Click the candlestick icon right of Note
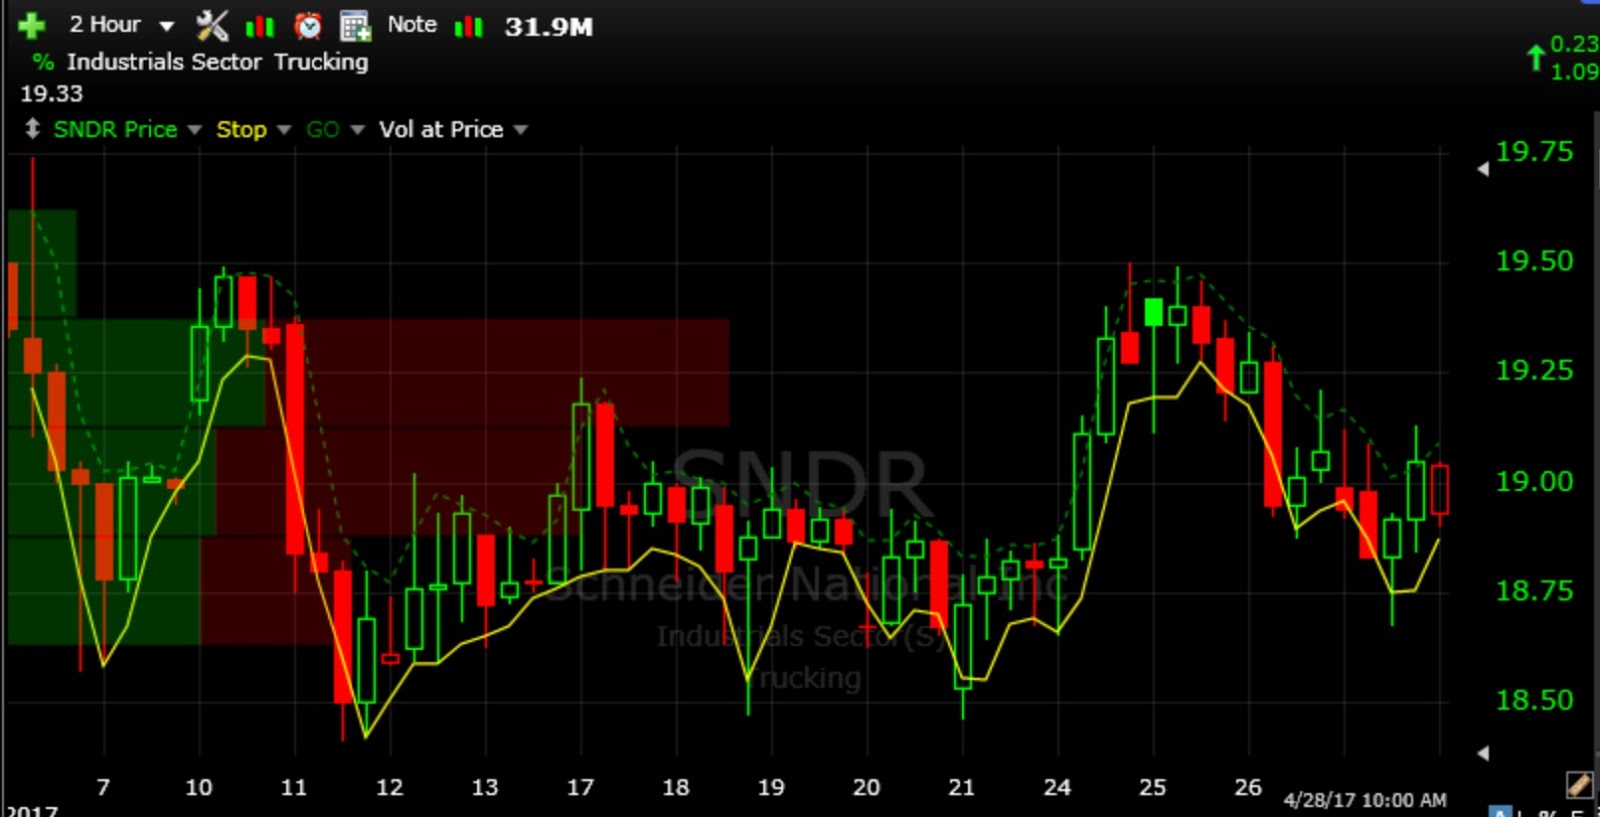1600x817 pixels. coord(468,26)
